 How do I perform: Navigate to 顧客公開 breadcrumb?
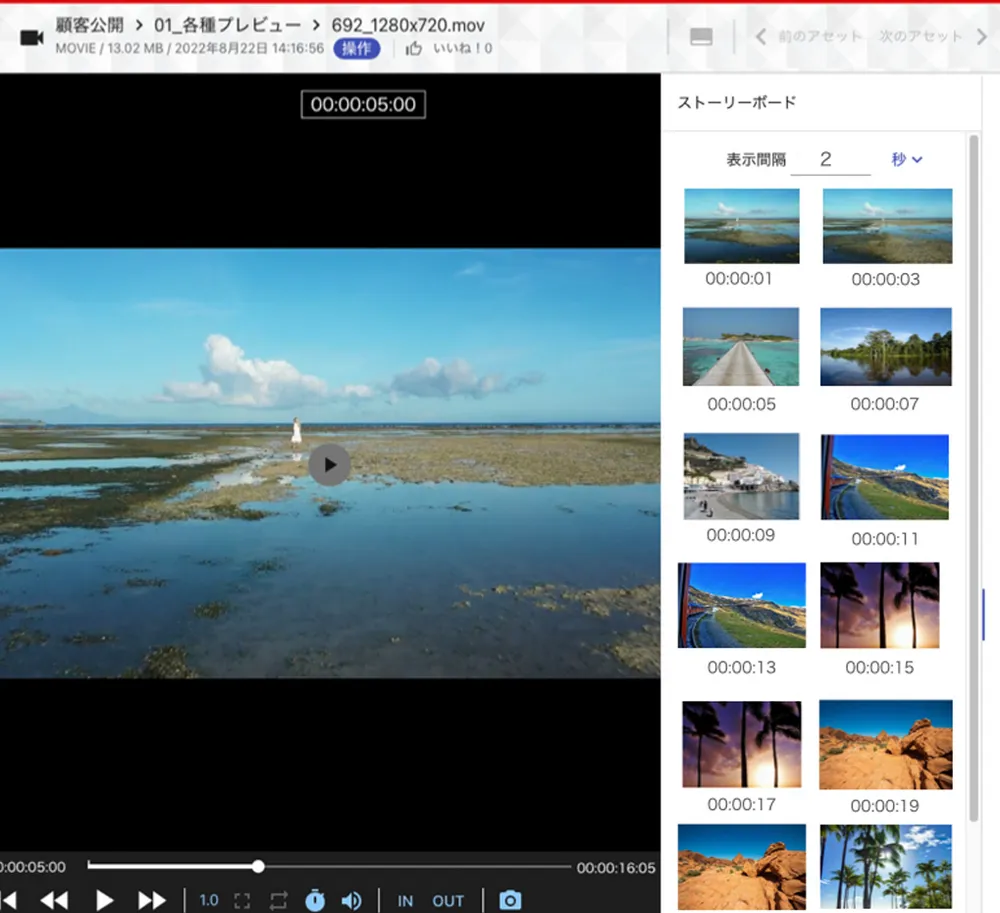point(89,25)
